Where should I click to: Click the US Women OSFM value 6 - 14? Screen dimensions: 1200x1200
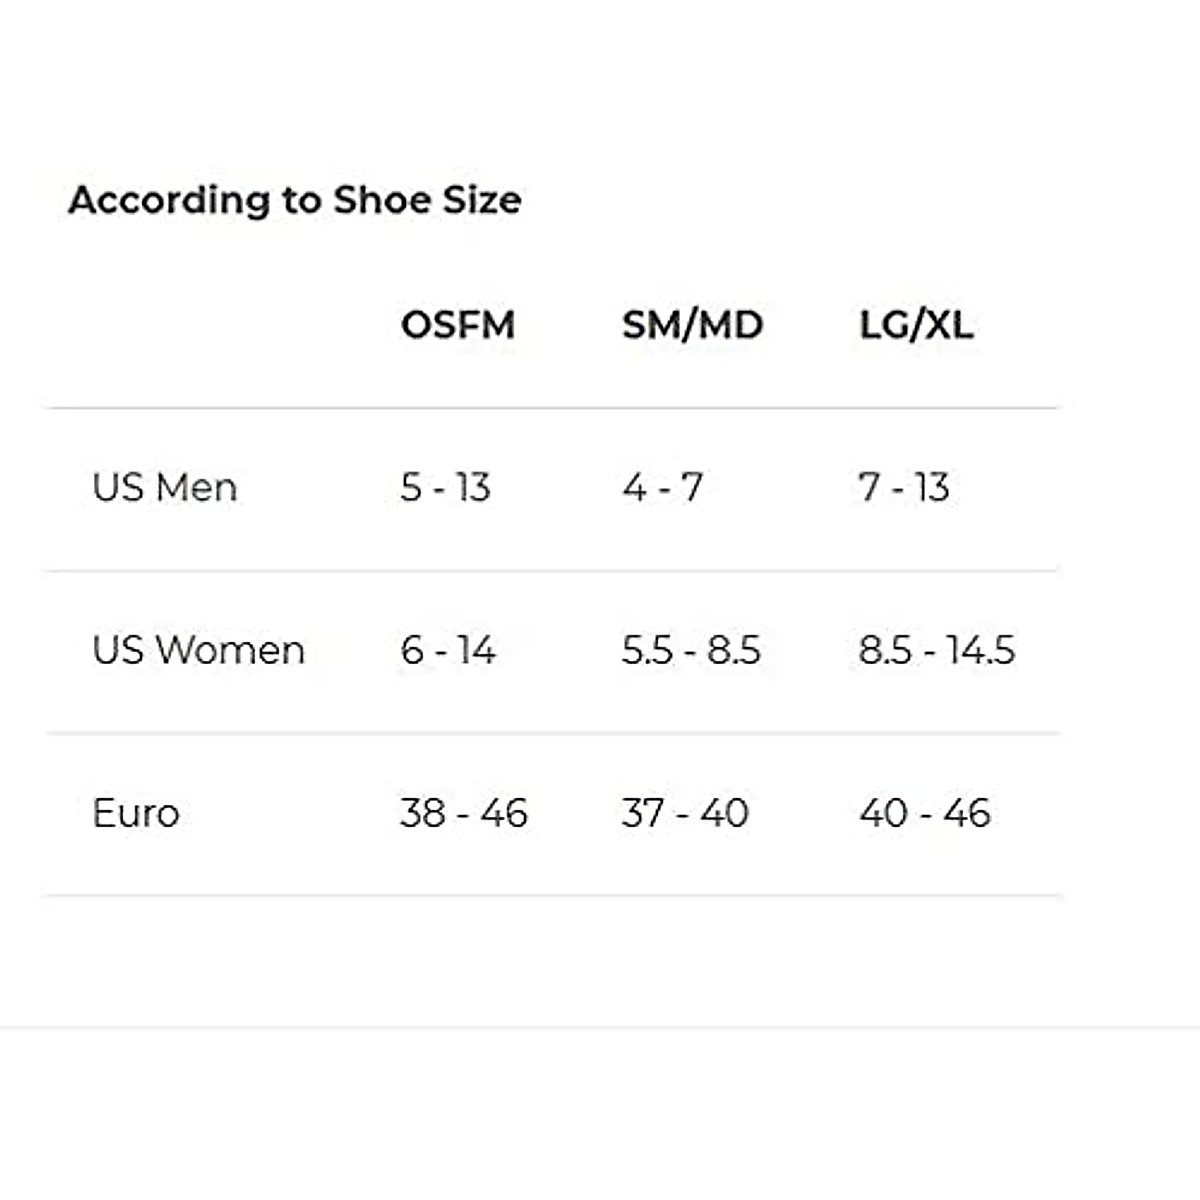pyautogui.click(x=448, y=651)
